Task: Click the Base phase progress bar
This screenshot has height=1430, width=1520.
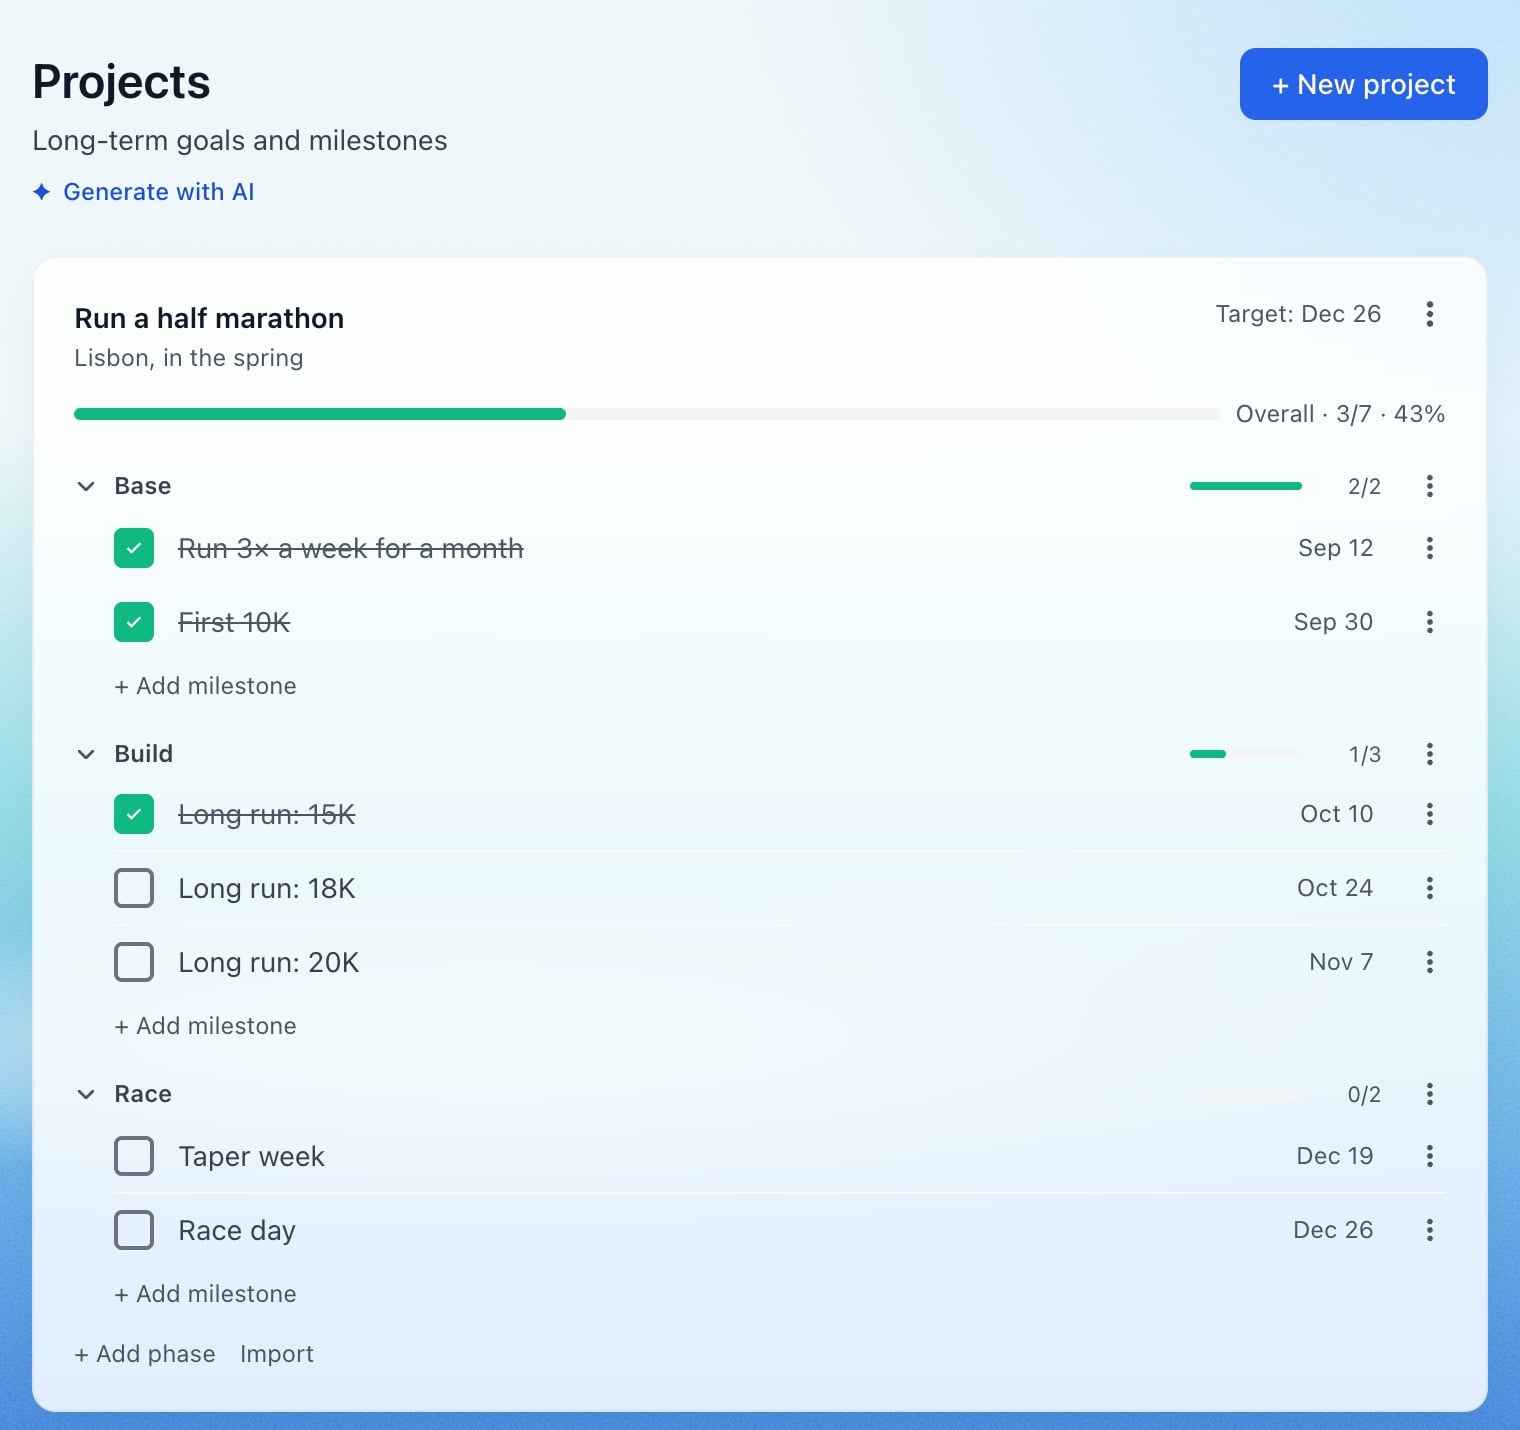Action: (x=1246, y=486)
